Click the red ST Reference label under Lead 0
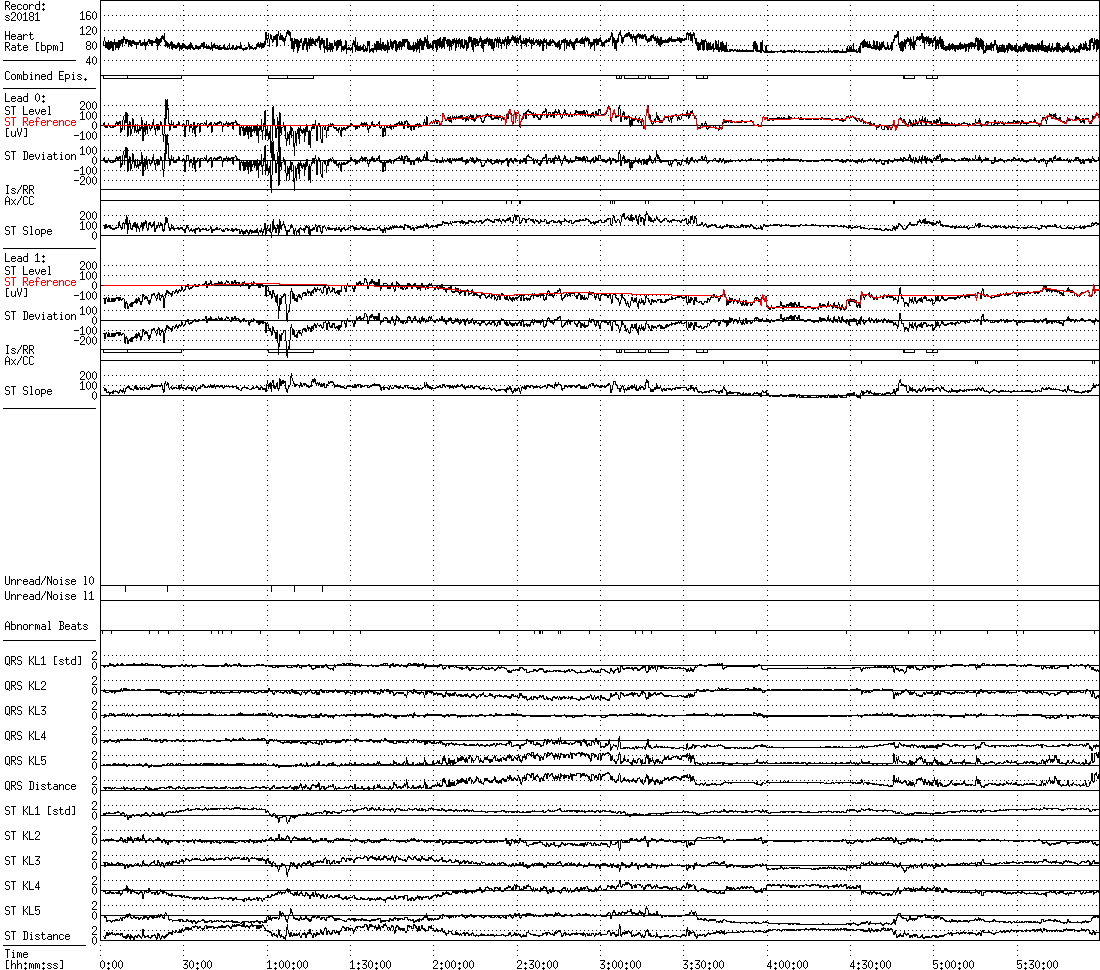This screenshot has width=1100, height=970. pos(40,123)
